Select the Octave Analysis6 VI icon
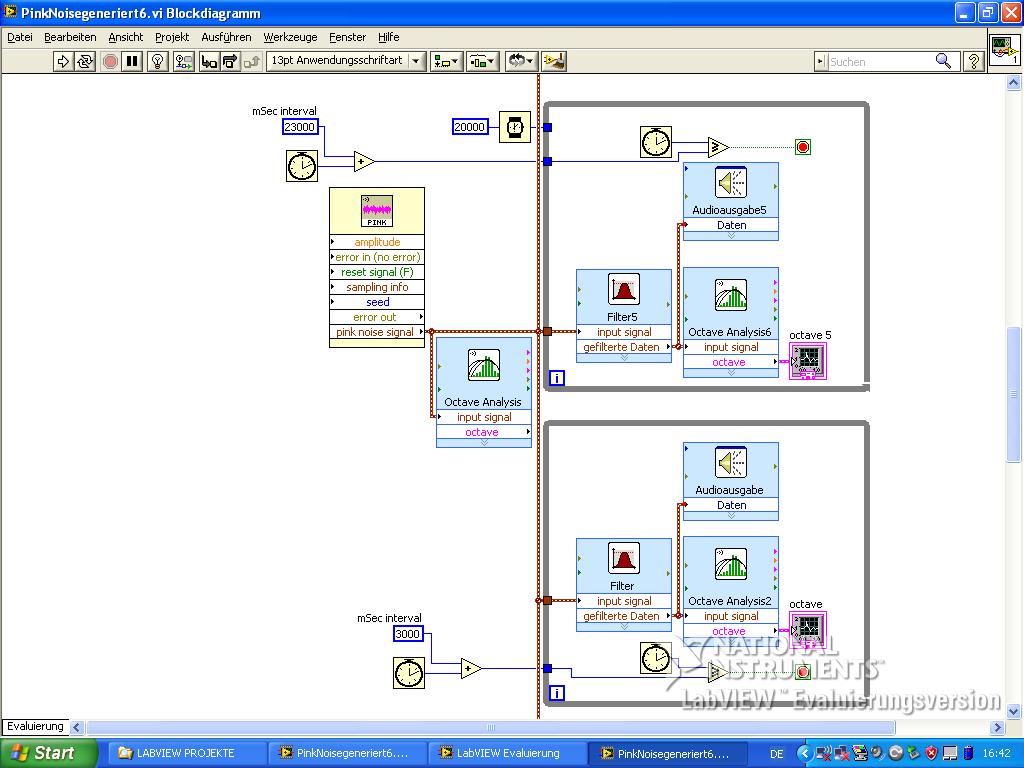Viewport: 1024px width, 768px height. pyautogui.click(x=731, y=295)
